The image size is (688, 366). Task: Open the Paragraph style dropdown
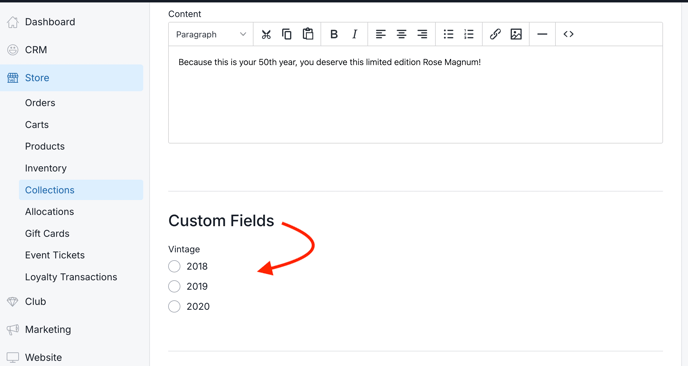tap(211, 34)
